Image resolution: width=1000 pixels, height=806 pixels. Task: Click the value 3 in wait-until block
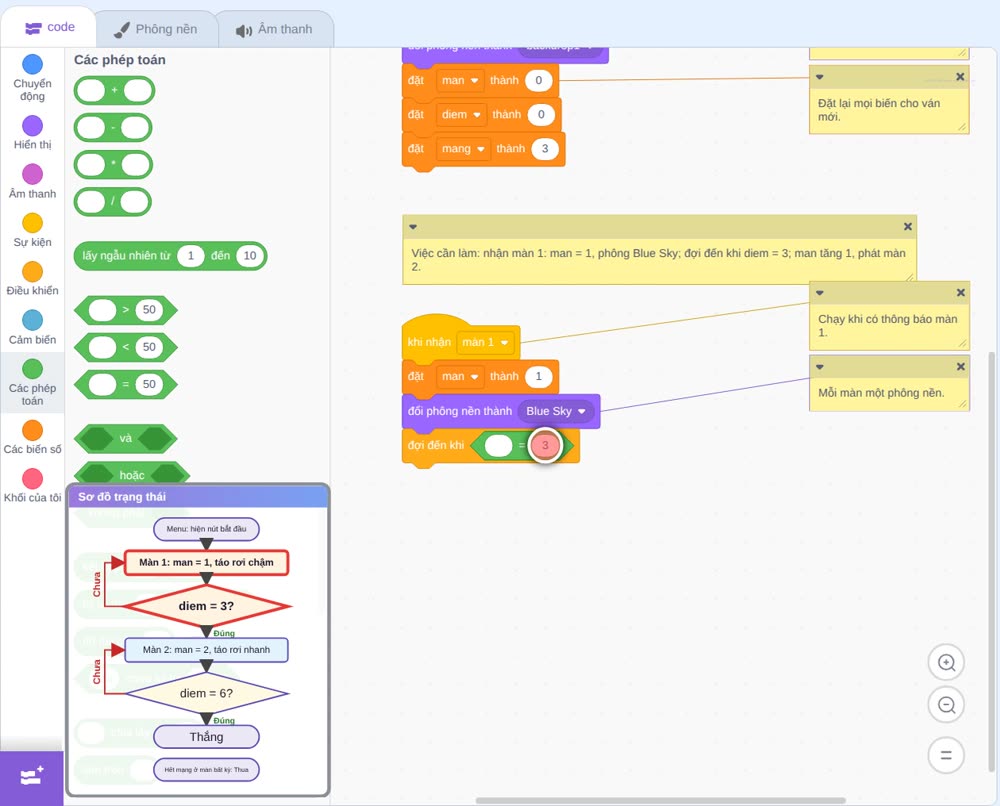(x=545, y=445)
